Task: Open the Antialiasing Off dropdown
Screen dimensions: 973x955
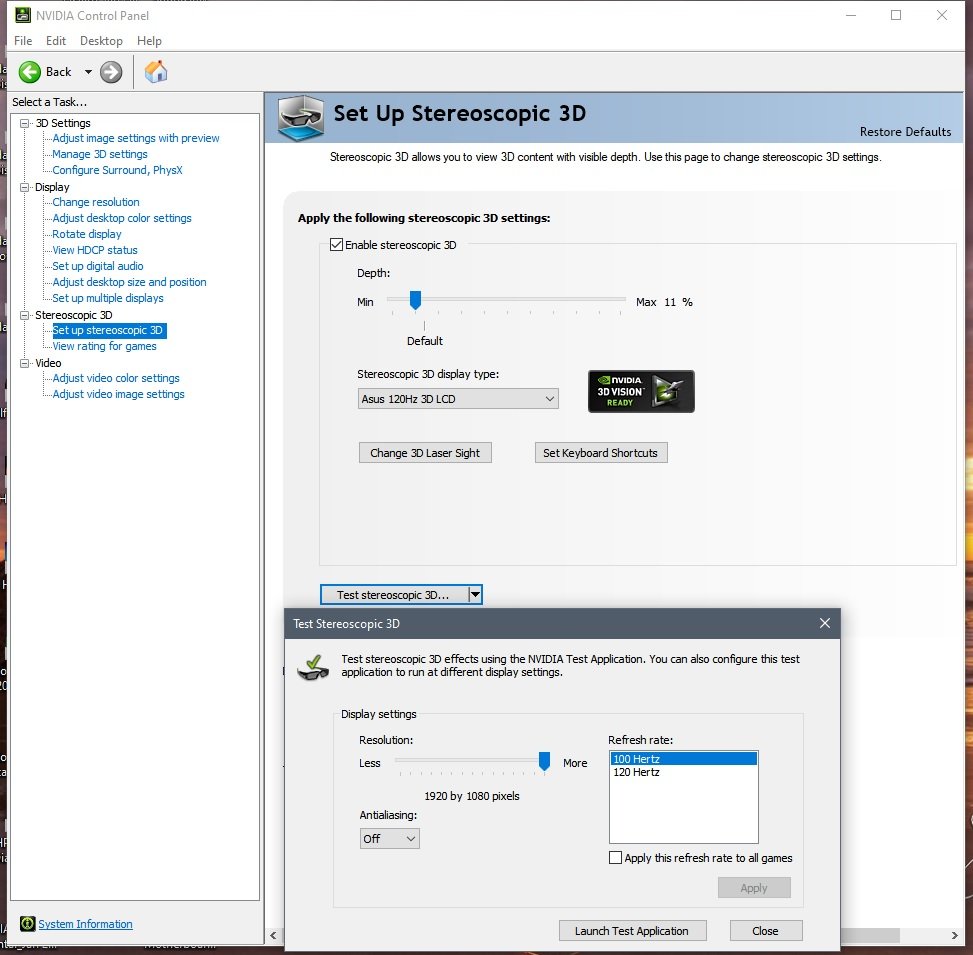Action: coord(390,838)
